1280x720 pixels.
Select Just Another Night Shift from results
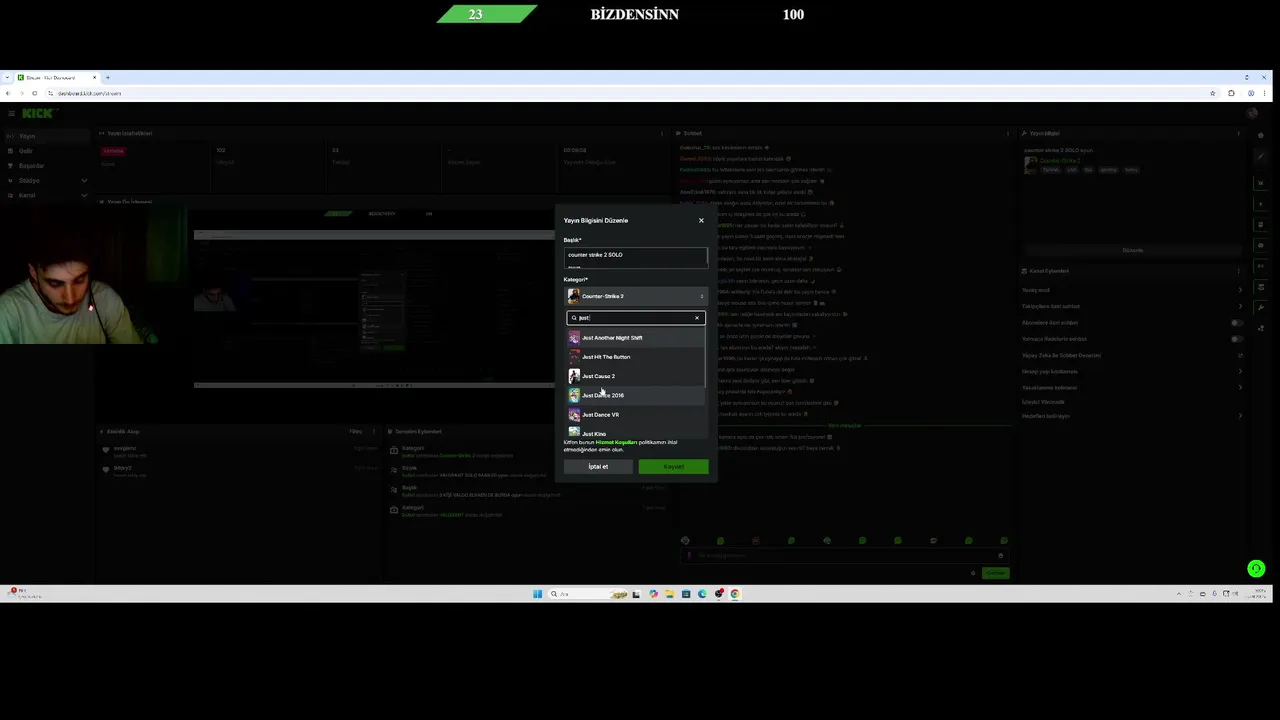coord(634,338)
